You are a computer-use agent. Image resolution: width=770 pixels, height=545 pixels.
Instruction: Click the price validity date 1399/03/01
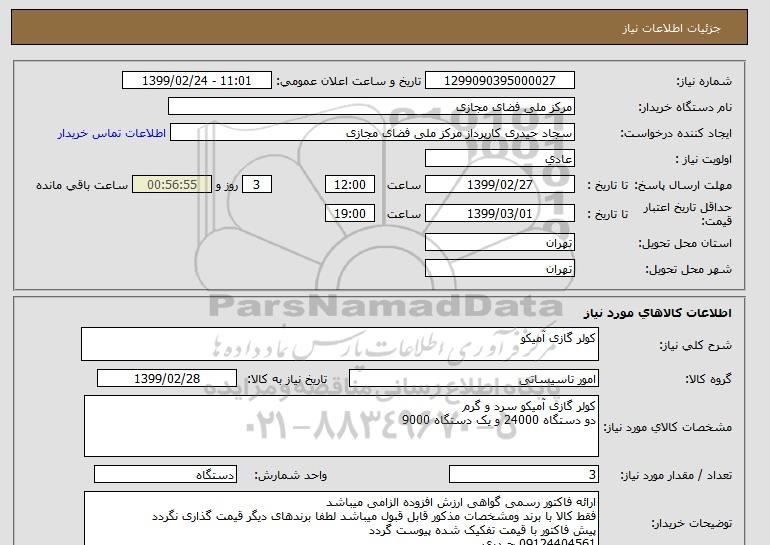499,214
